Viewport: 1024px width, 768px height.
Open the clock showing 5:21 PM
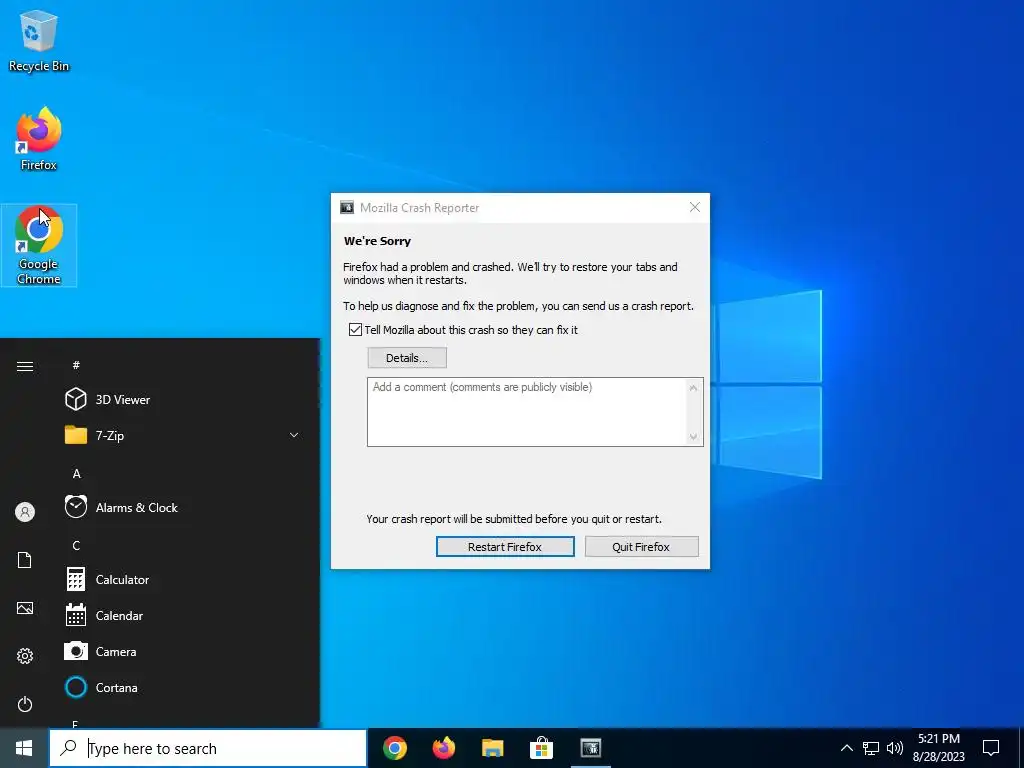pyautogui.click(x=938, y=748)
